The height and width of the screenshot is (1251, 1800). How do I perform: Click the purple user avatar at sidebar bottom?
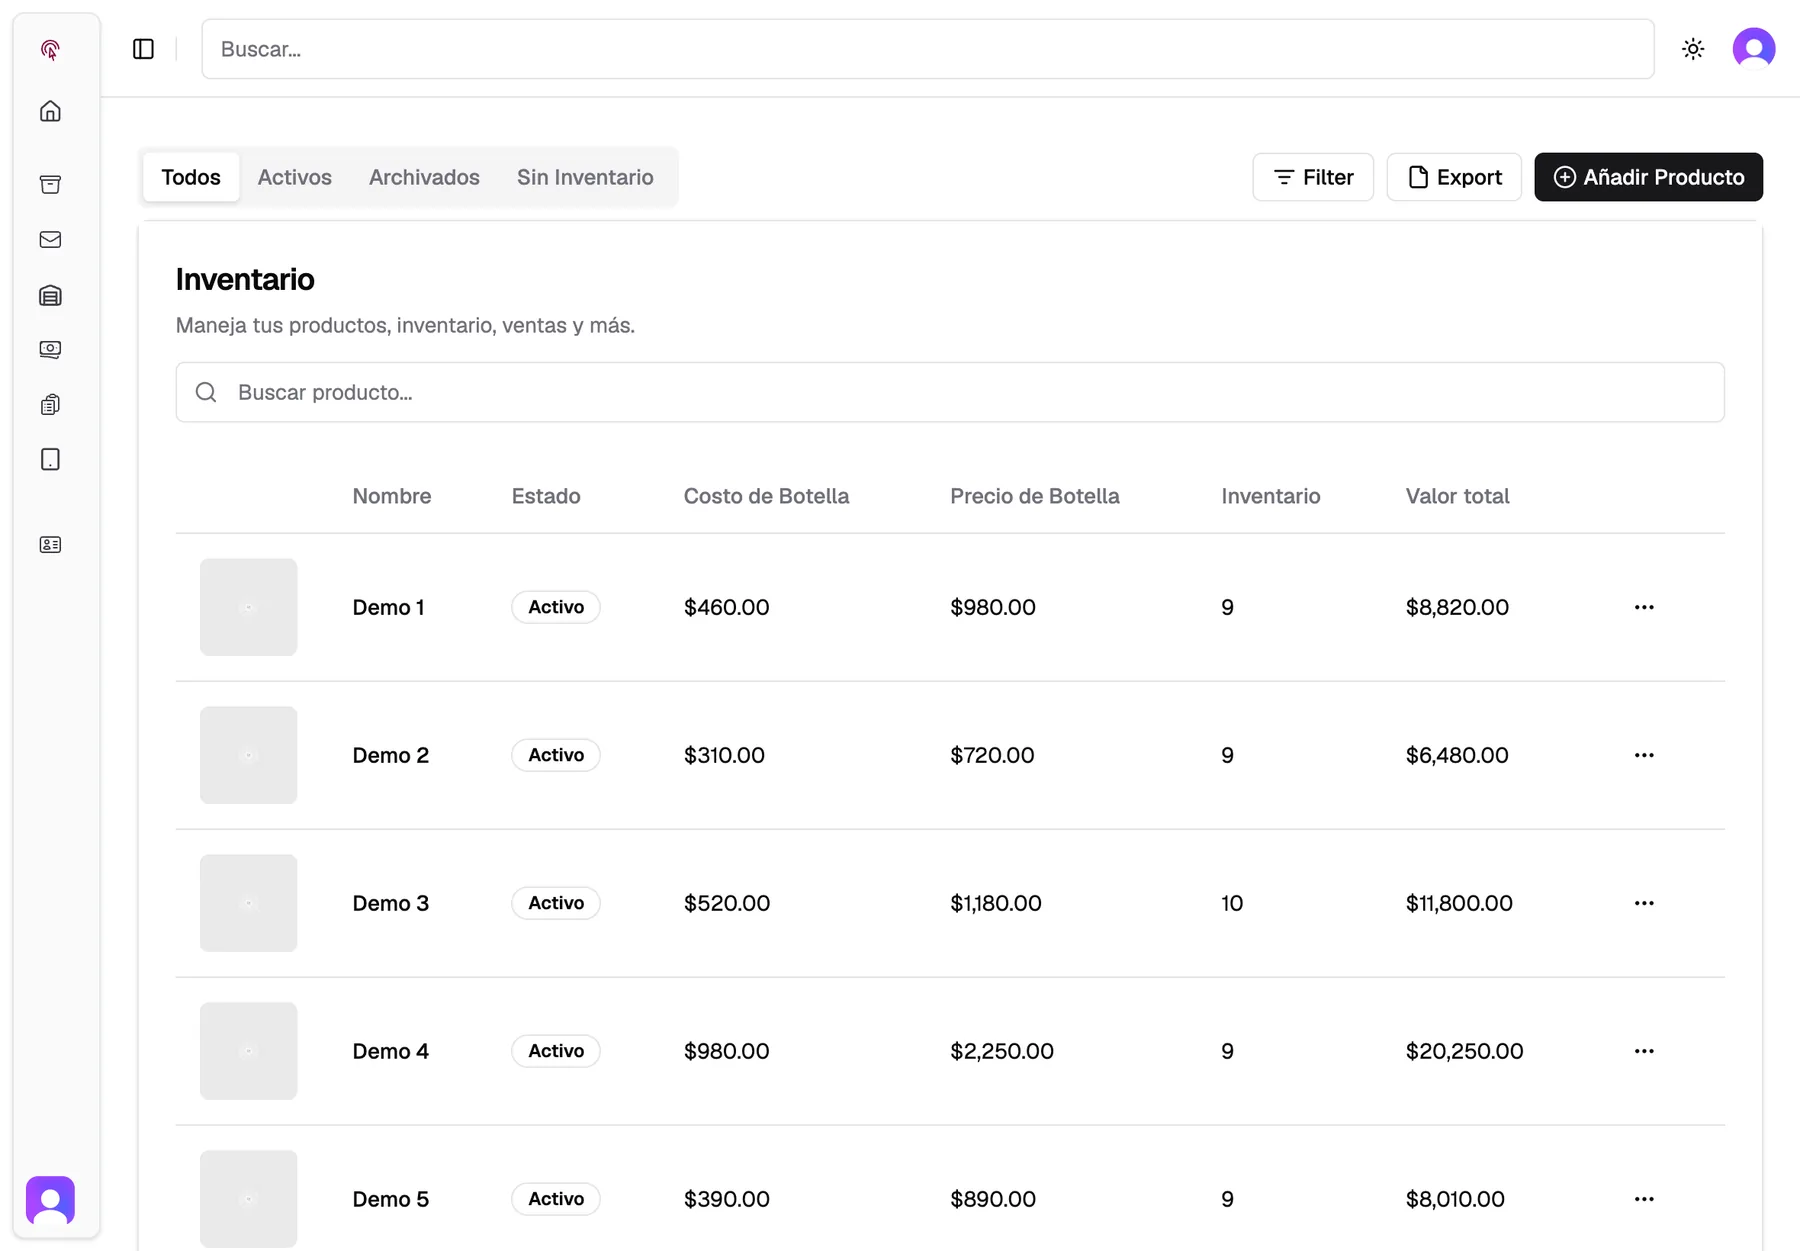point(50,1200)
